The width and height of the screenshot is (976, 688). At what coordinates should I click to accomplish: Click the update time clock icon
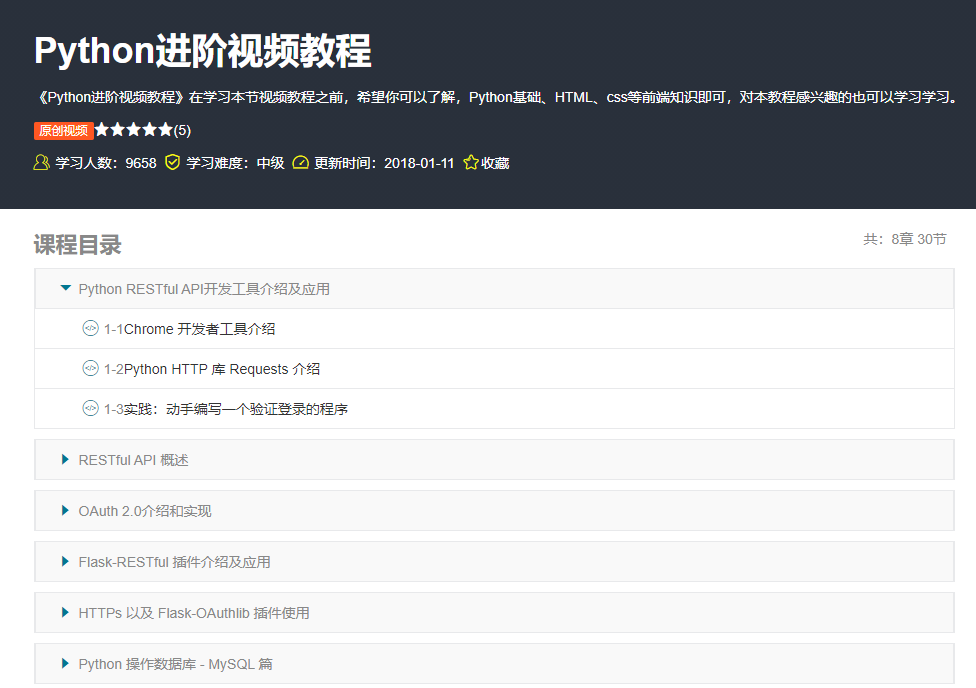point(301,163)
